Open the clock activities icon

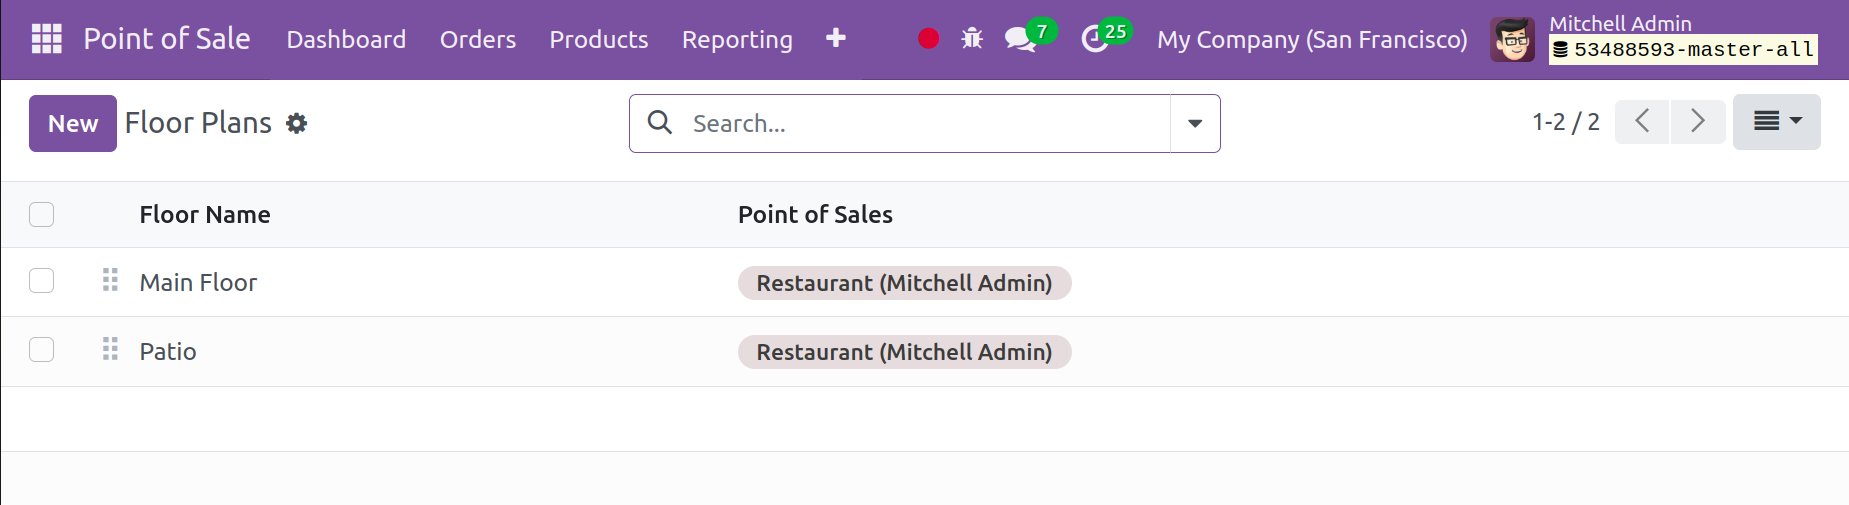tap(1096, 40)
